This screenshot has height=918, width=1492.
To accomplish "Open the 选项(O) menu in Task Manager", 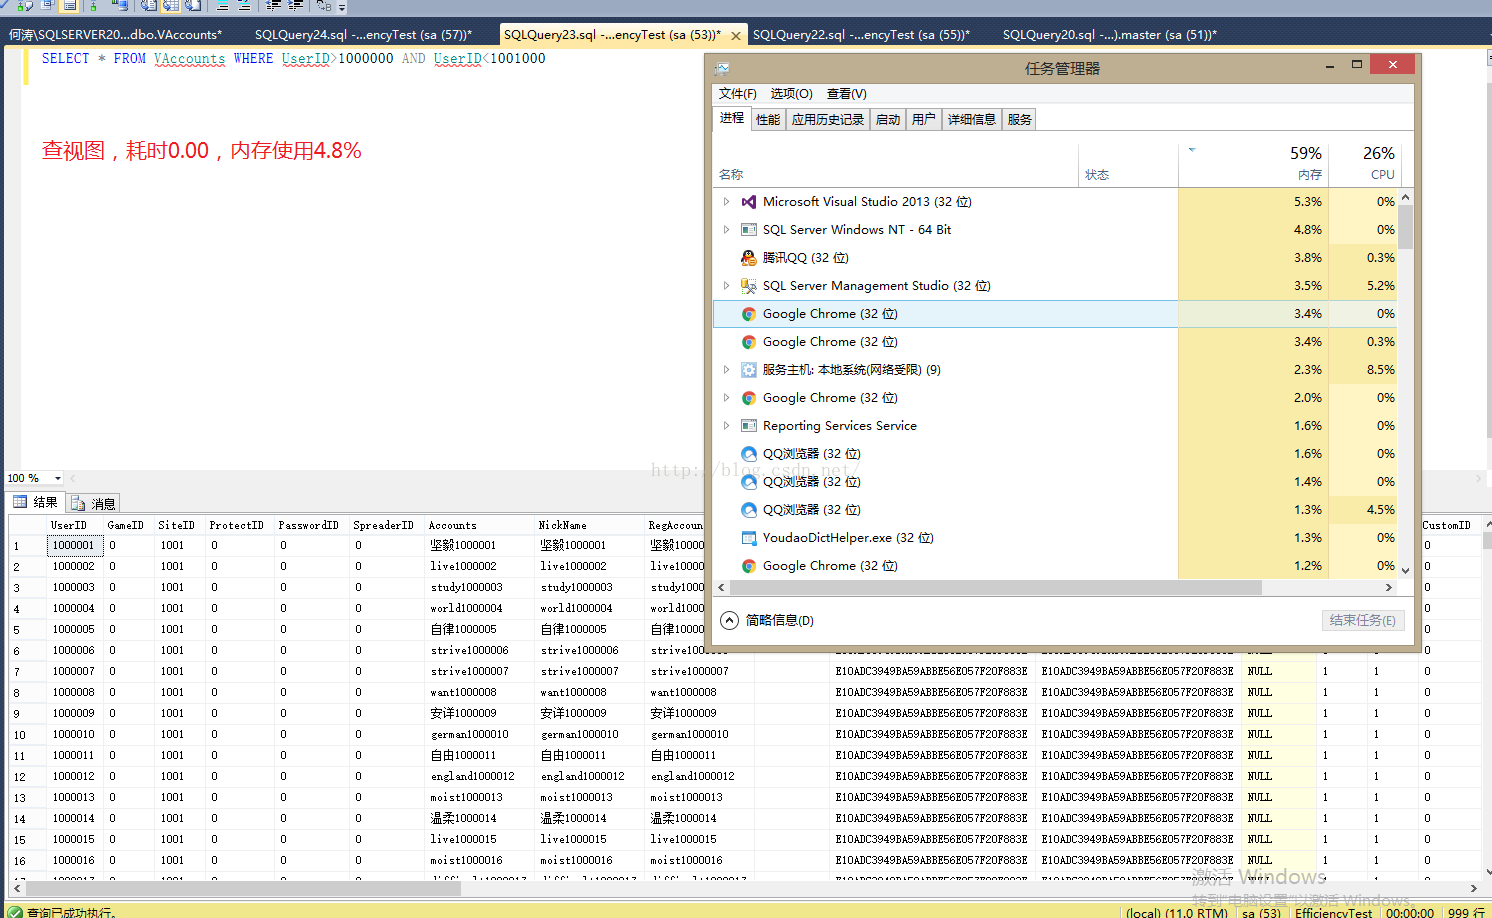I will 791,94.
